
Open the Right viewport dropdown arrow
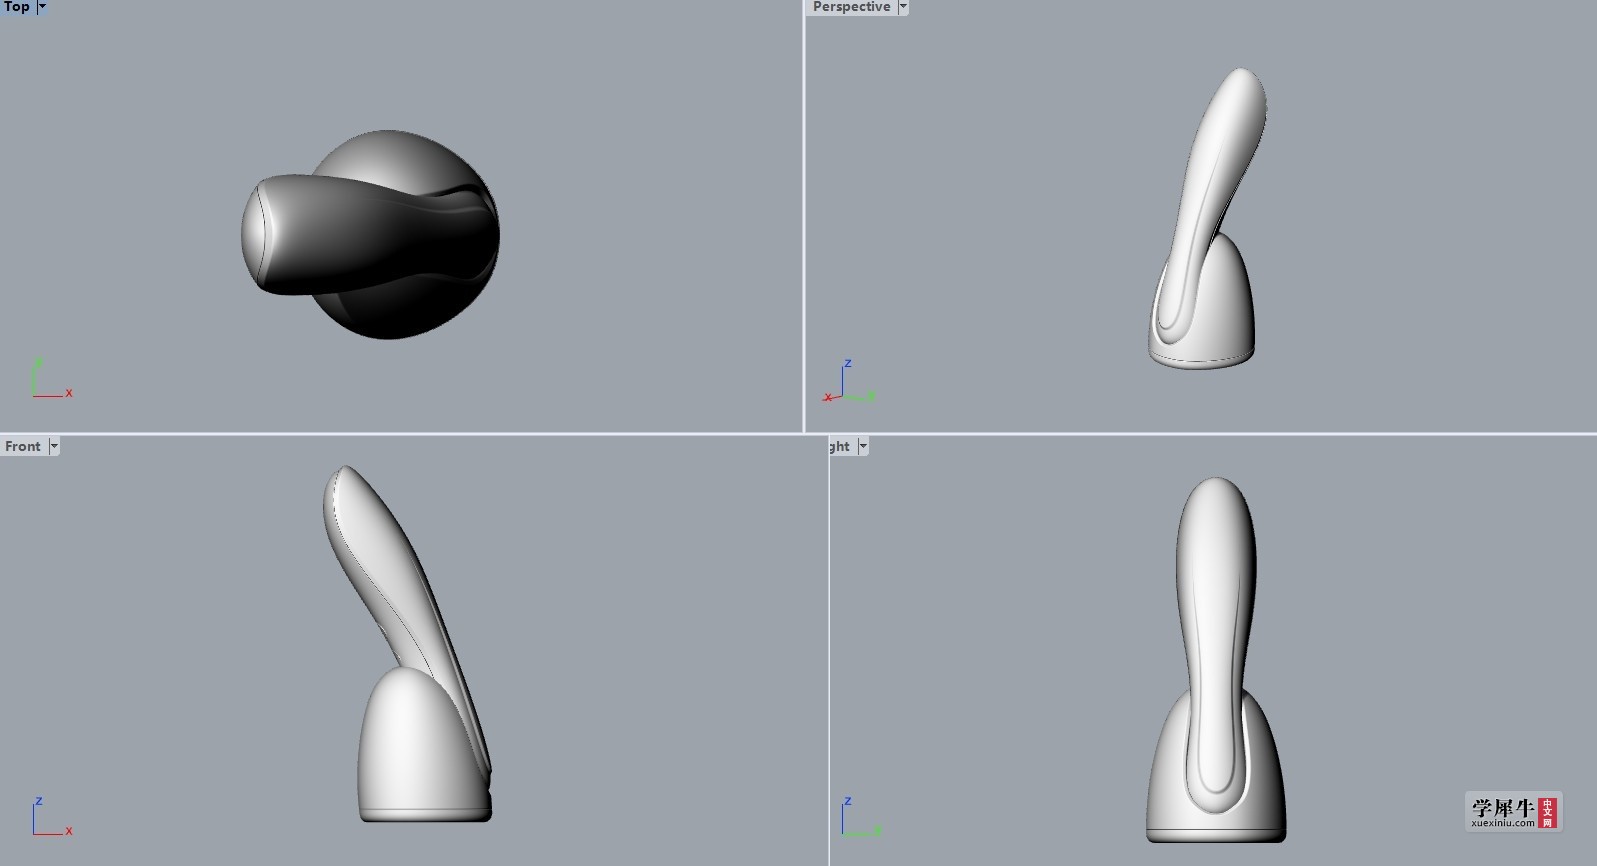coord(863,446)
